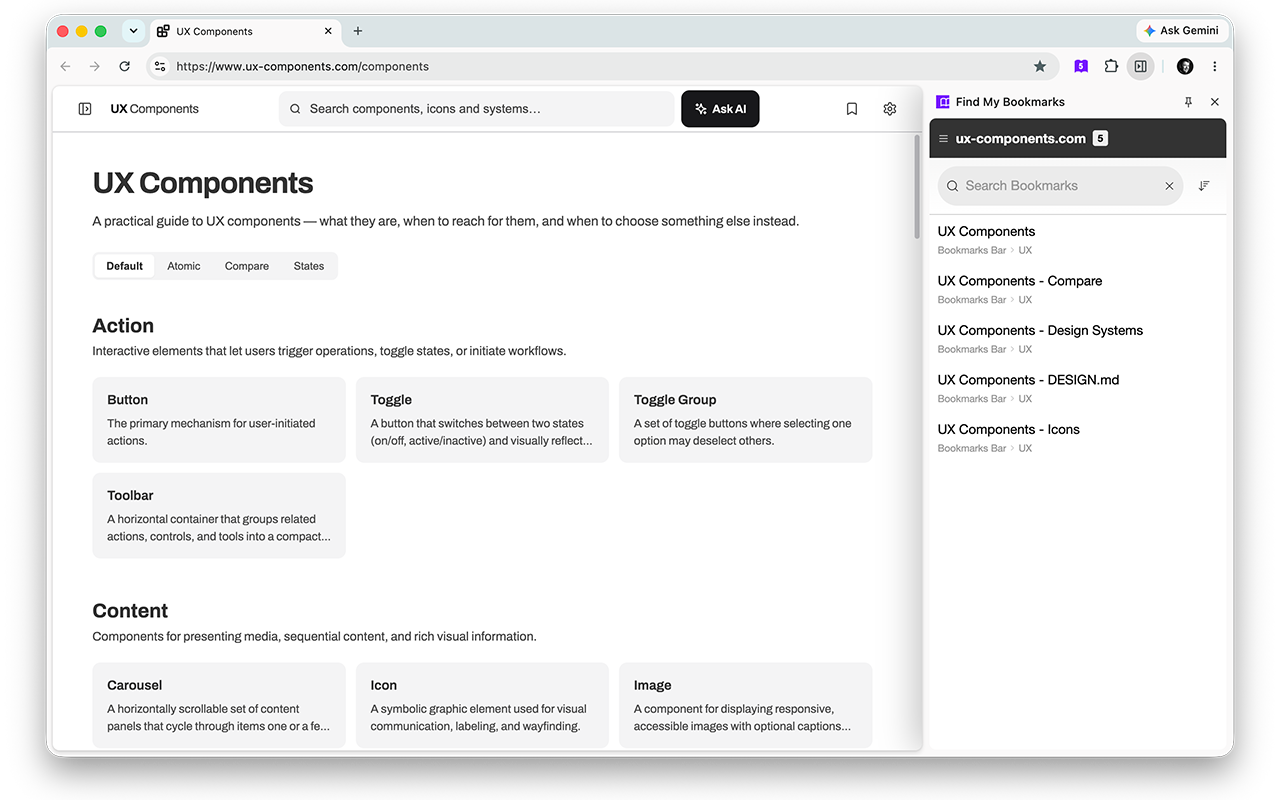
Task: Click the UX Components logo text in header
Action: tap(155, 109)
